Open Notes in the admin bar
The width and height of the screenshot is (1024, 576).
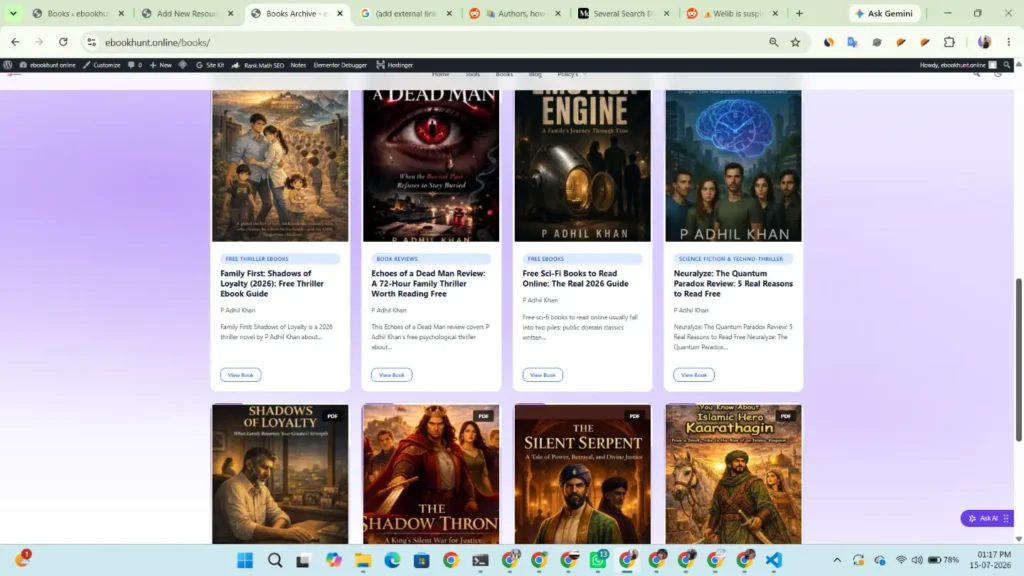click(x=298, y=65)
